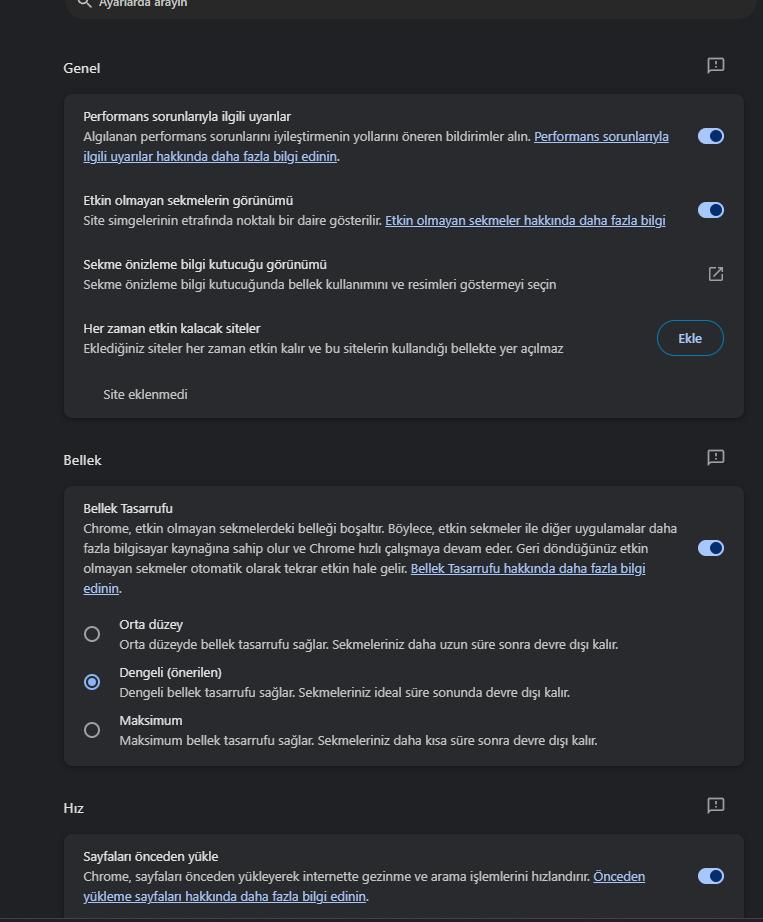This screenshot has height=922, width=763.
Task: Open Bellek Tasarrufu hakkında daha fazla bilgi link
Action: tap(528, 568)
